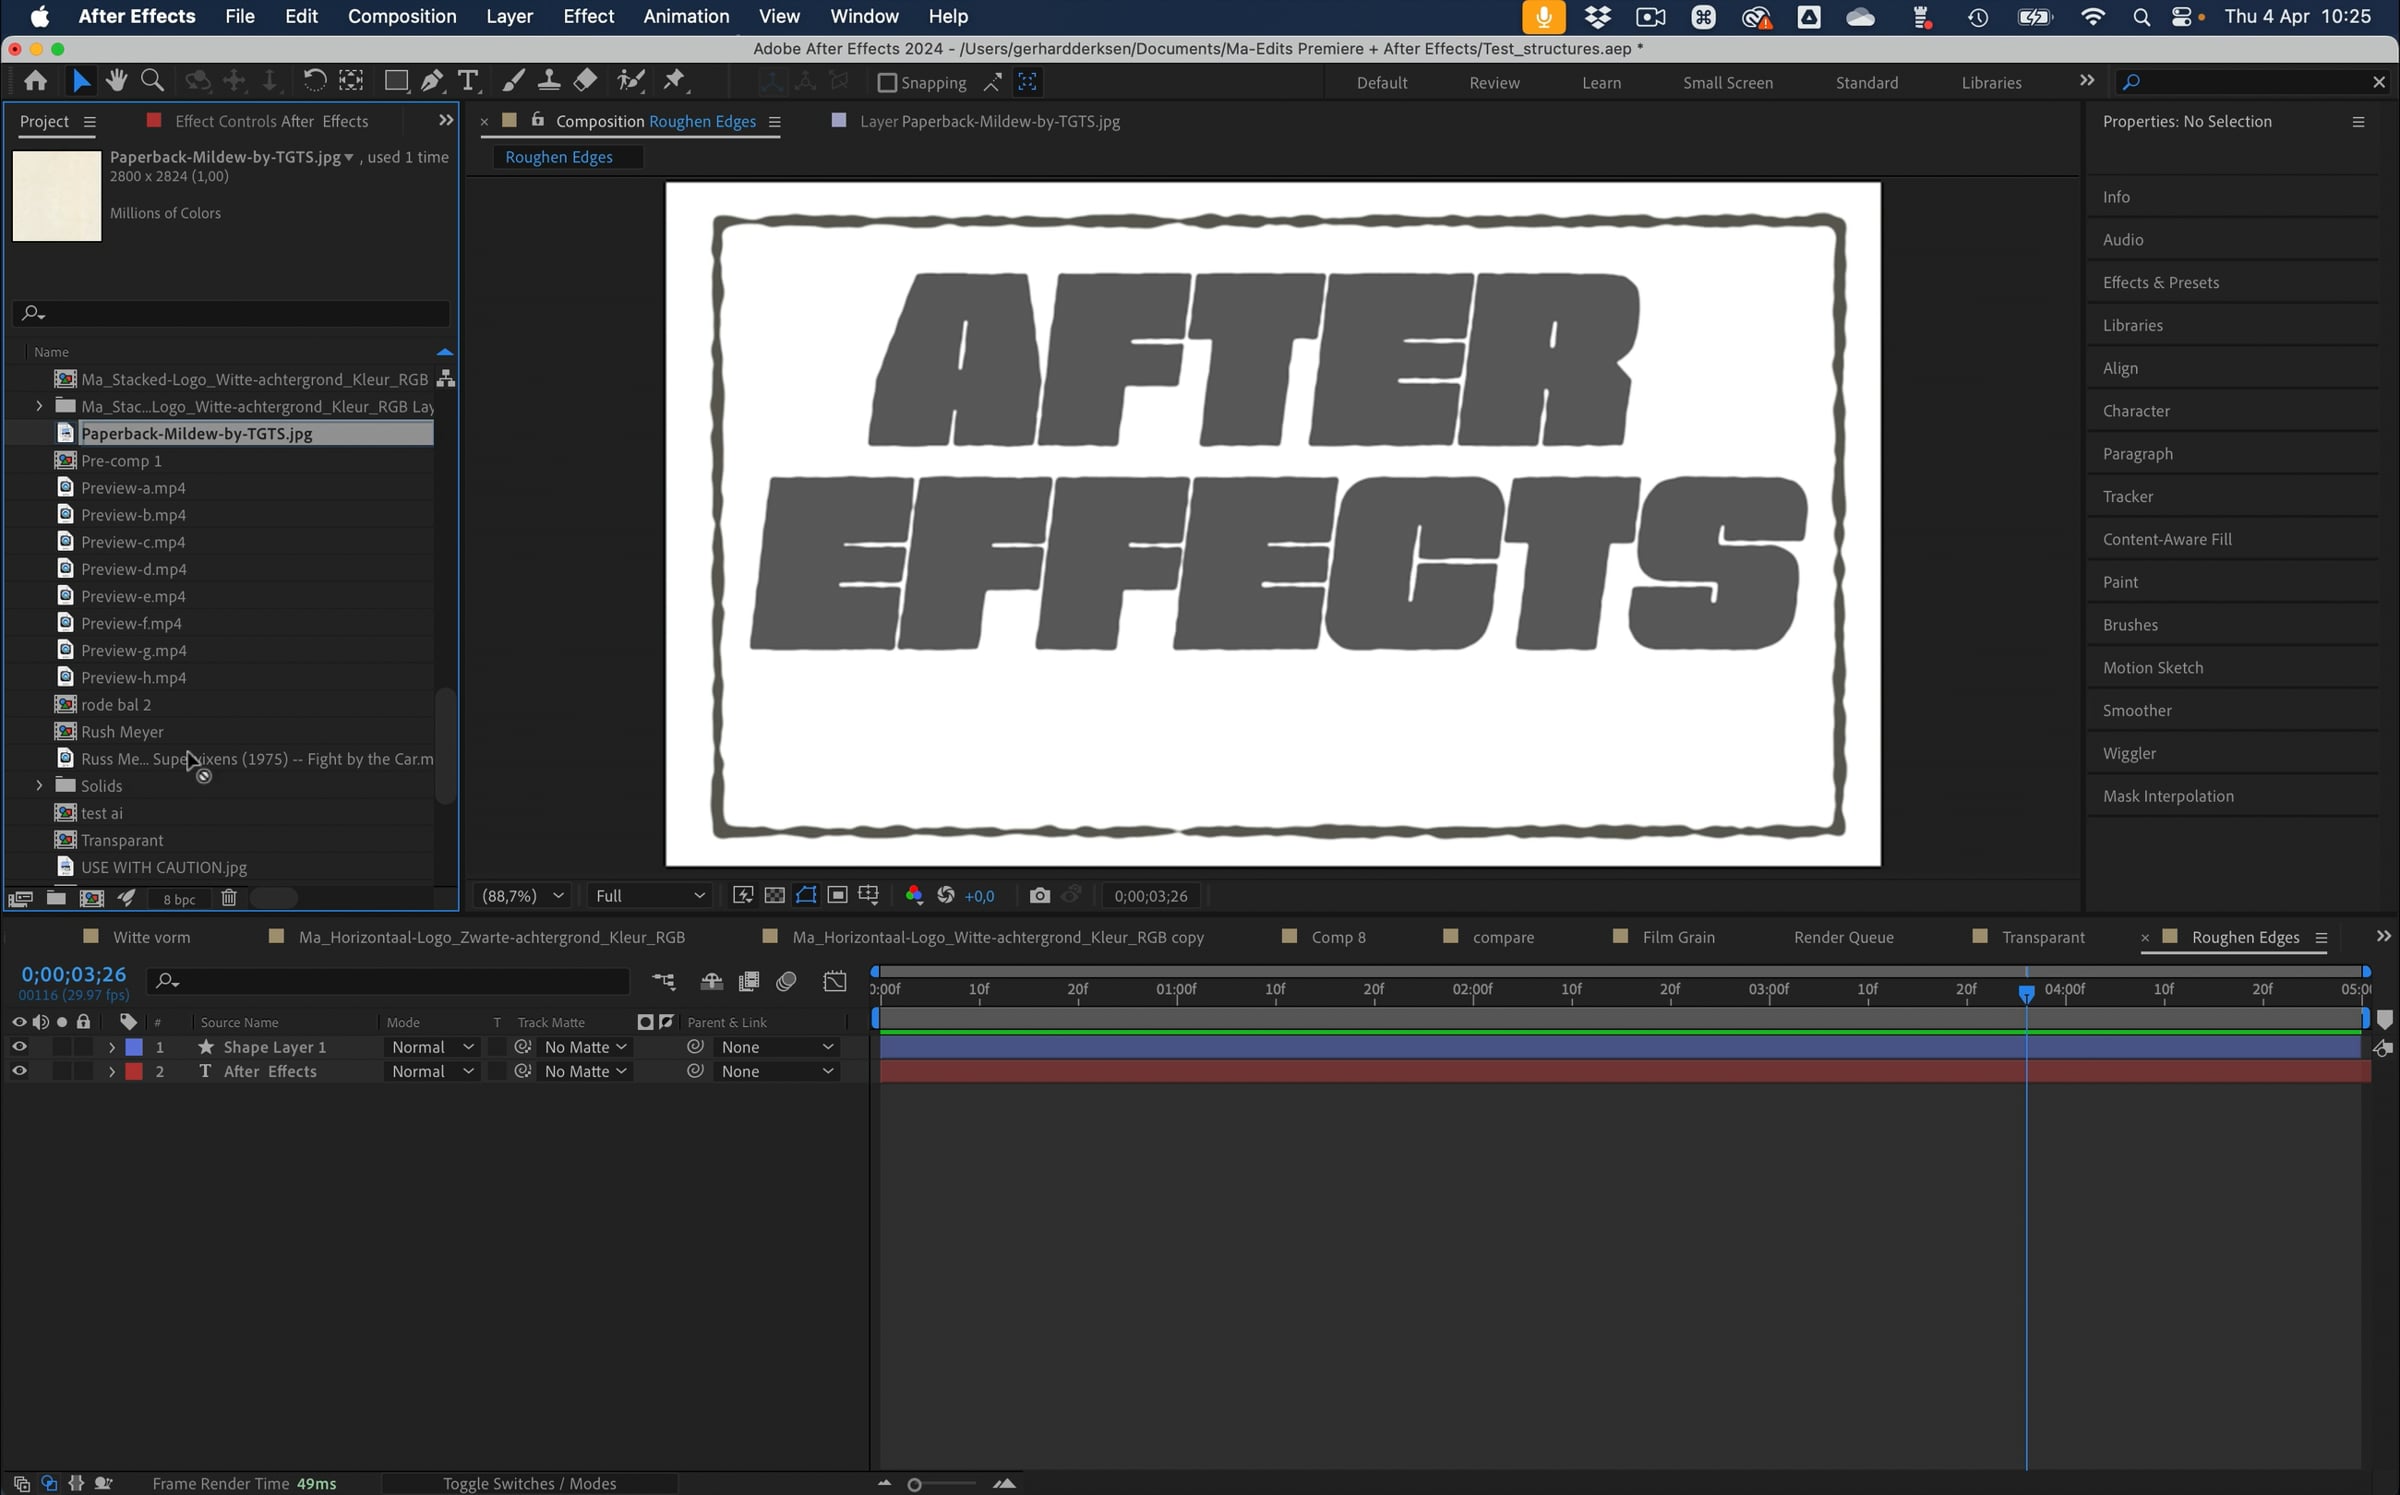Select the Horizontal Type tool

467,81
